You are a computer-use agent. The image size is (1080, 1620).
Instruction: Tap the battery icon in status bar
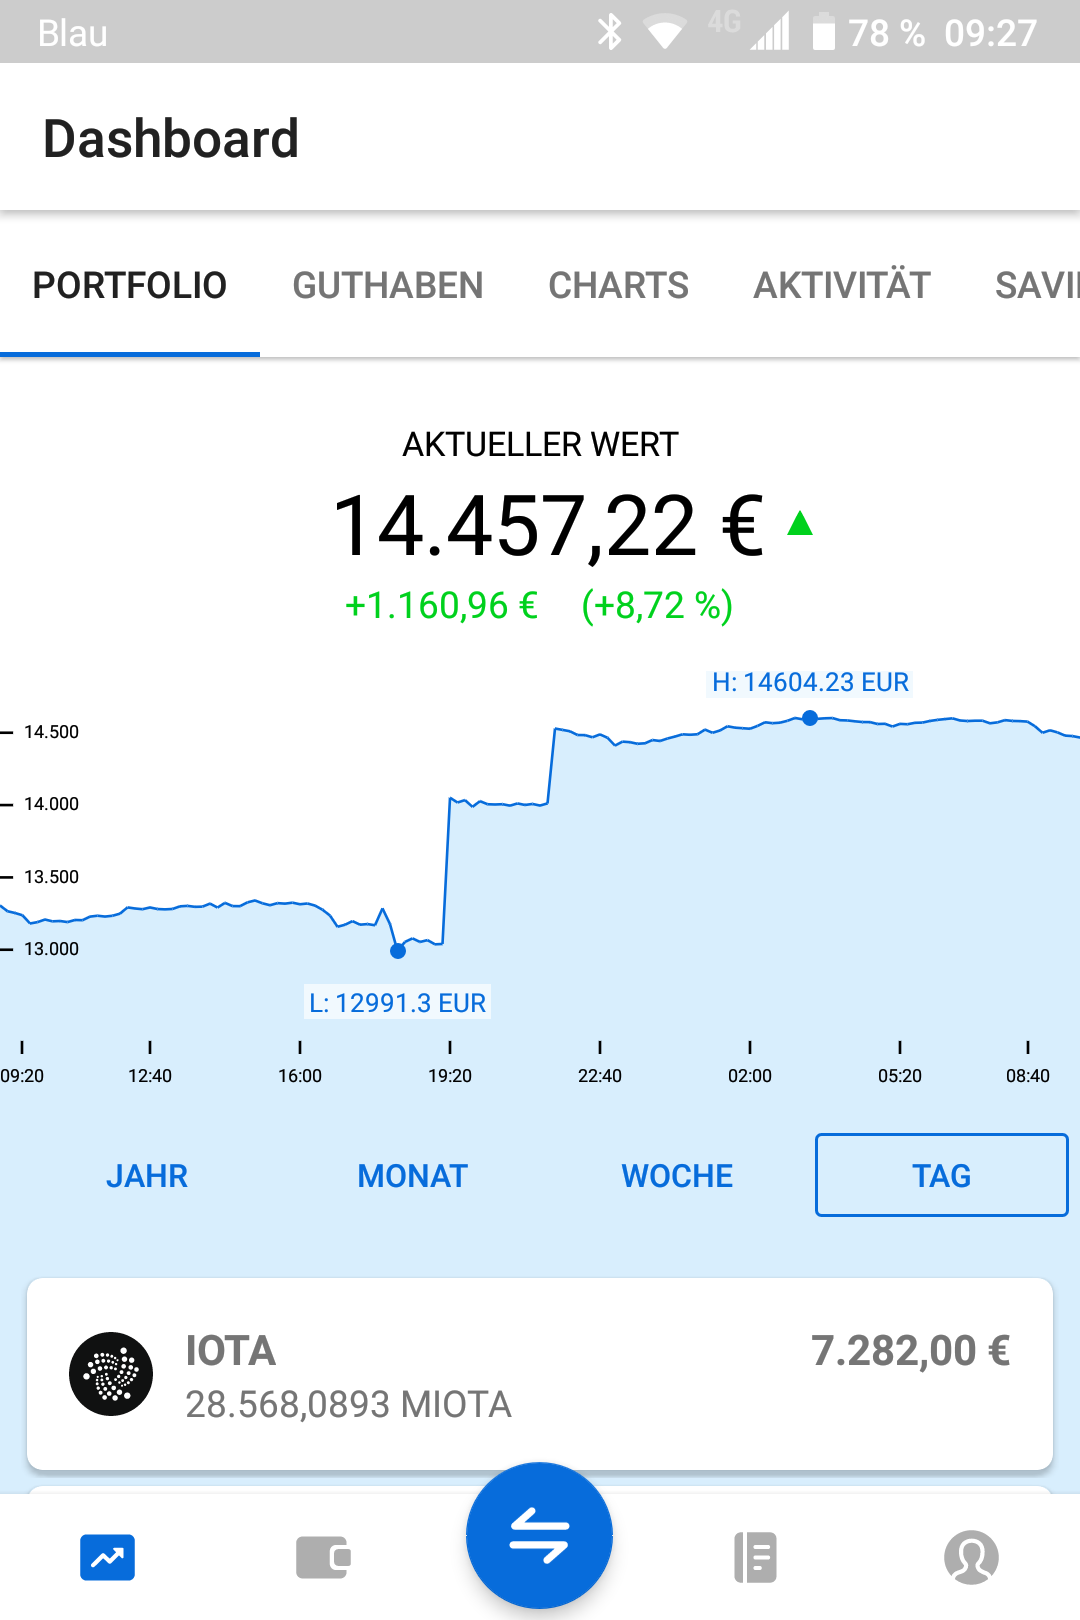pos(823,32)
